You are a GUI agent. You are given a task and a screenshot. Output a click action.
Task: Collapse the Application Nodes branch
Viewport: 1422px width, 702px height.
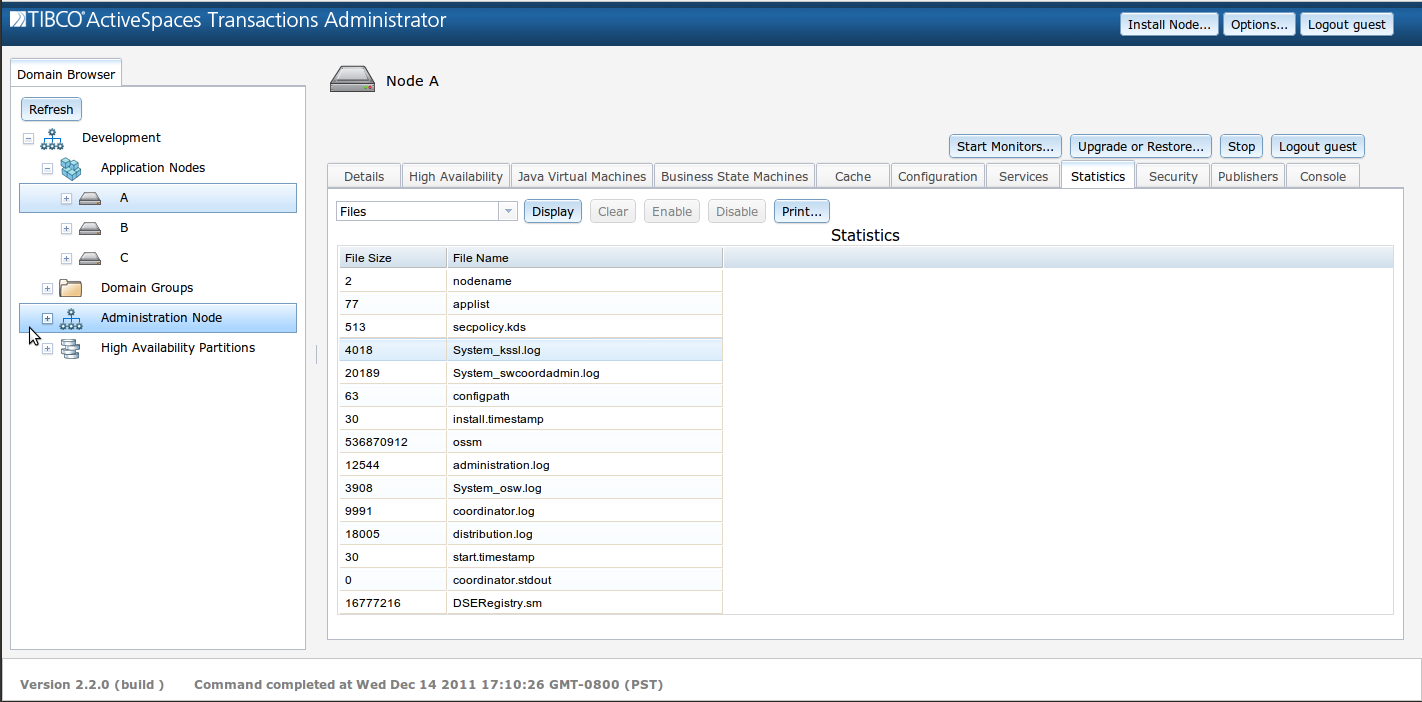pos(47,168)
